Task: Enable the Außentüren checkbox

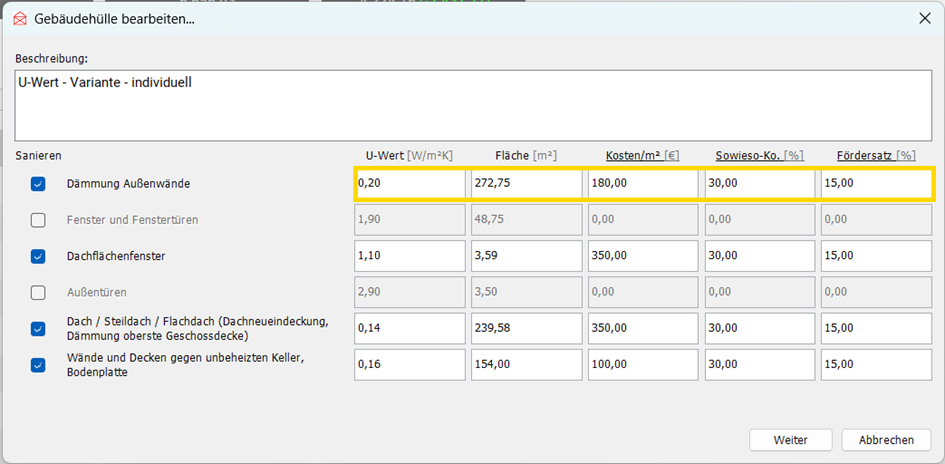Action: click(38, 293)
